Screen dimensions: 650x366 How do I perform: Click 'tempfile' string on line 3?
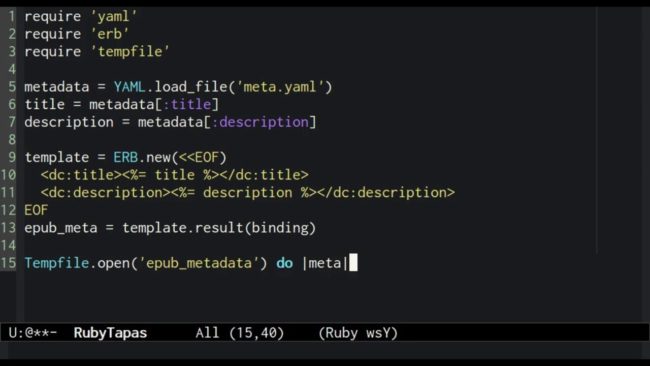pyautogui.click(x=130, y=52)
